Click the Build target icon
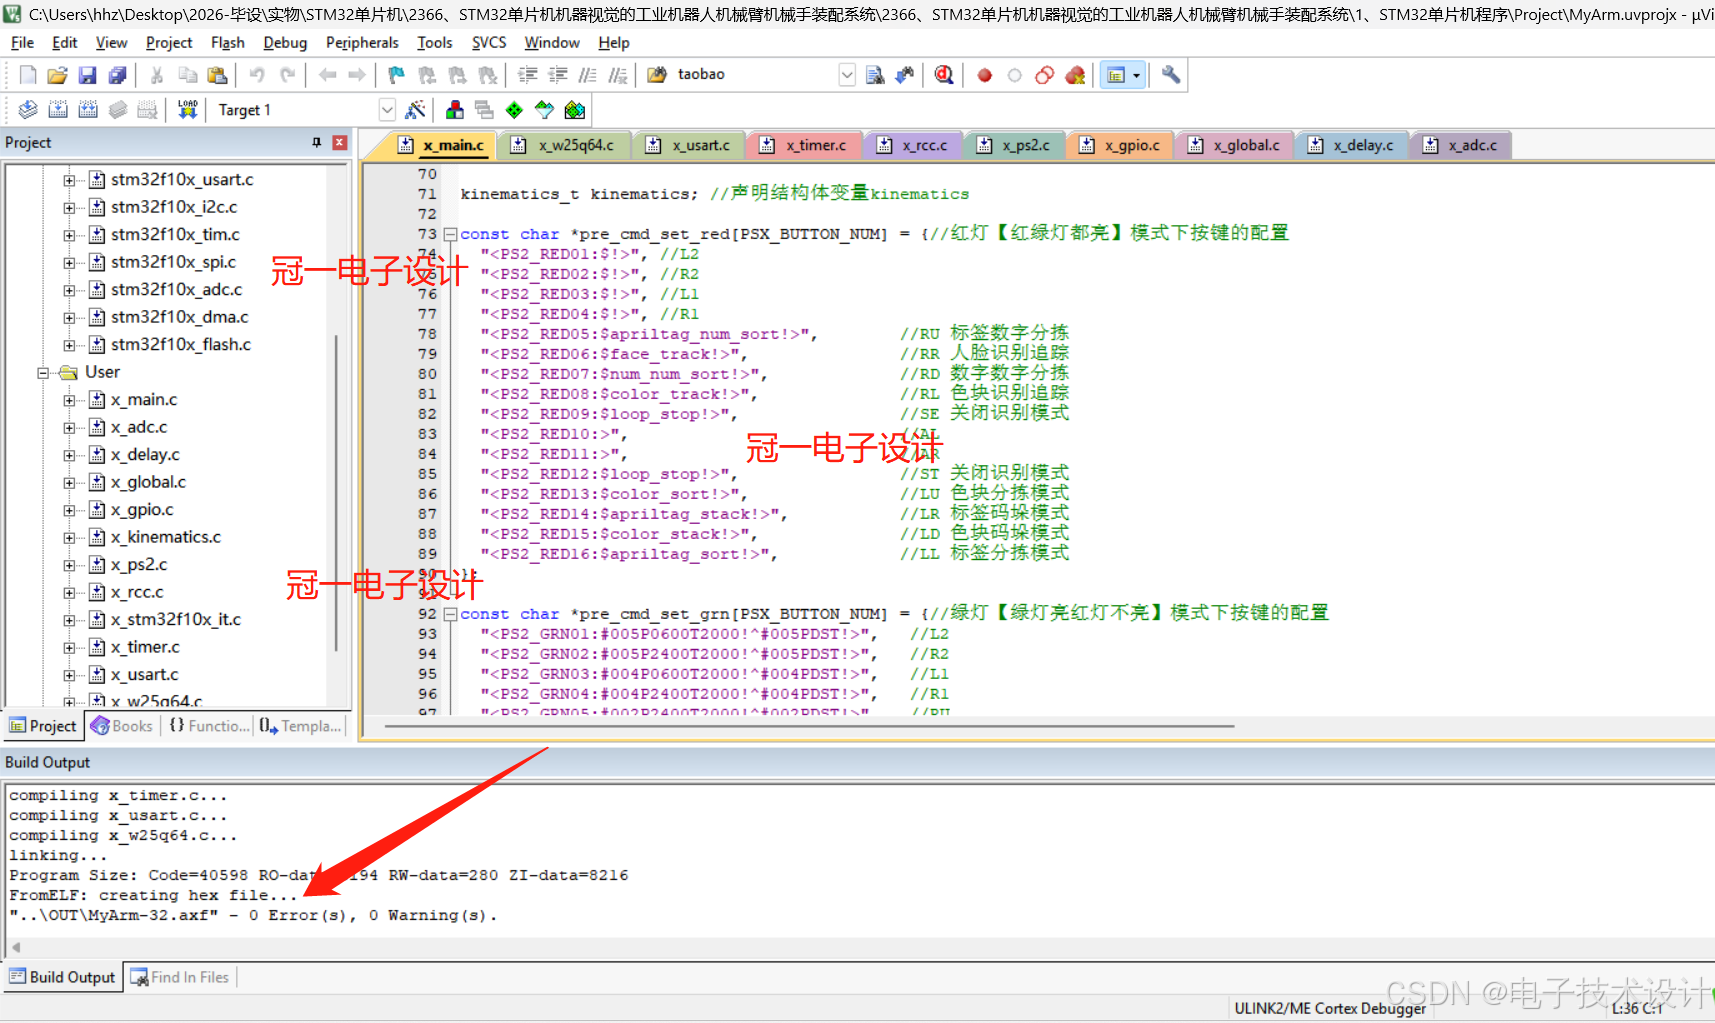This screenshot has width=1715, height=1023. pyautogui.click(x=58, y=110)
